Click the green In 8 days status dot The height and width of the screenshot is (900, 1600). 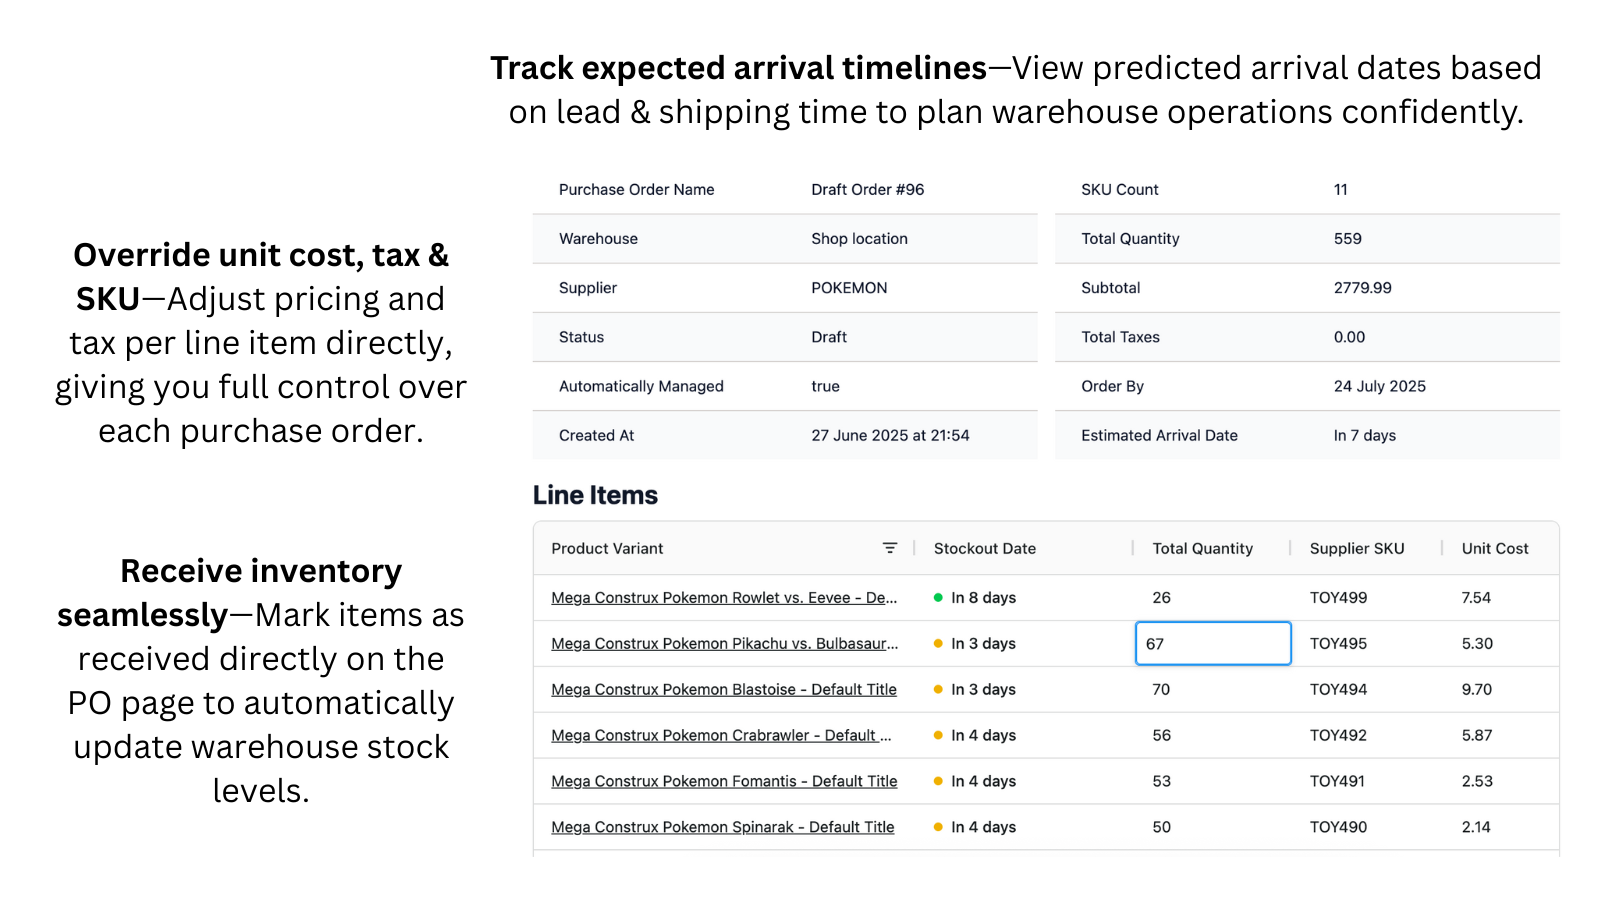pyautogui.click(x=938, y=598)
